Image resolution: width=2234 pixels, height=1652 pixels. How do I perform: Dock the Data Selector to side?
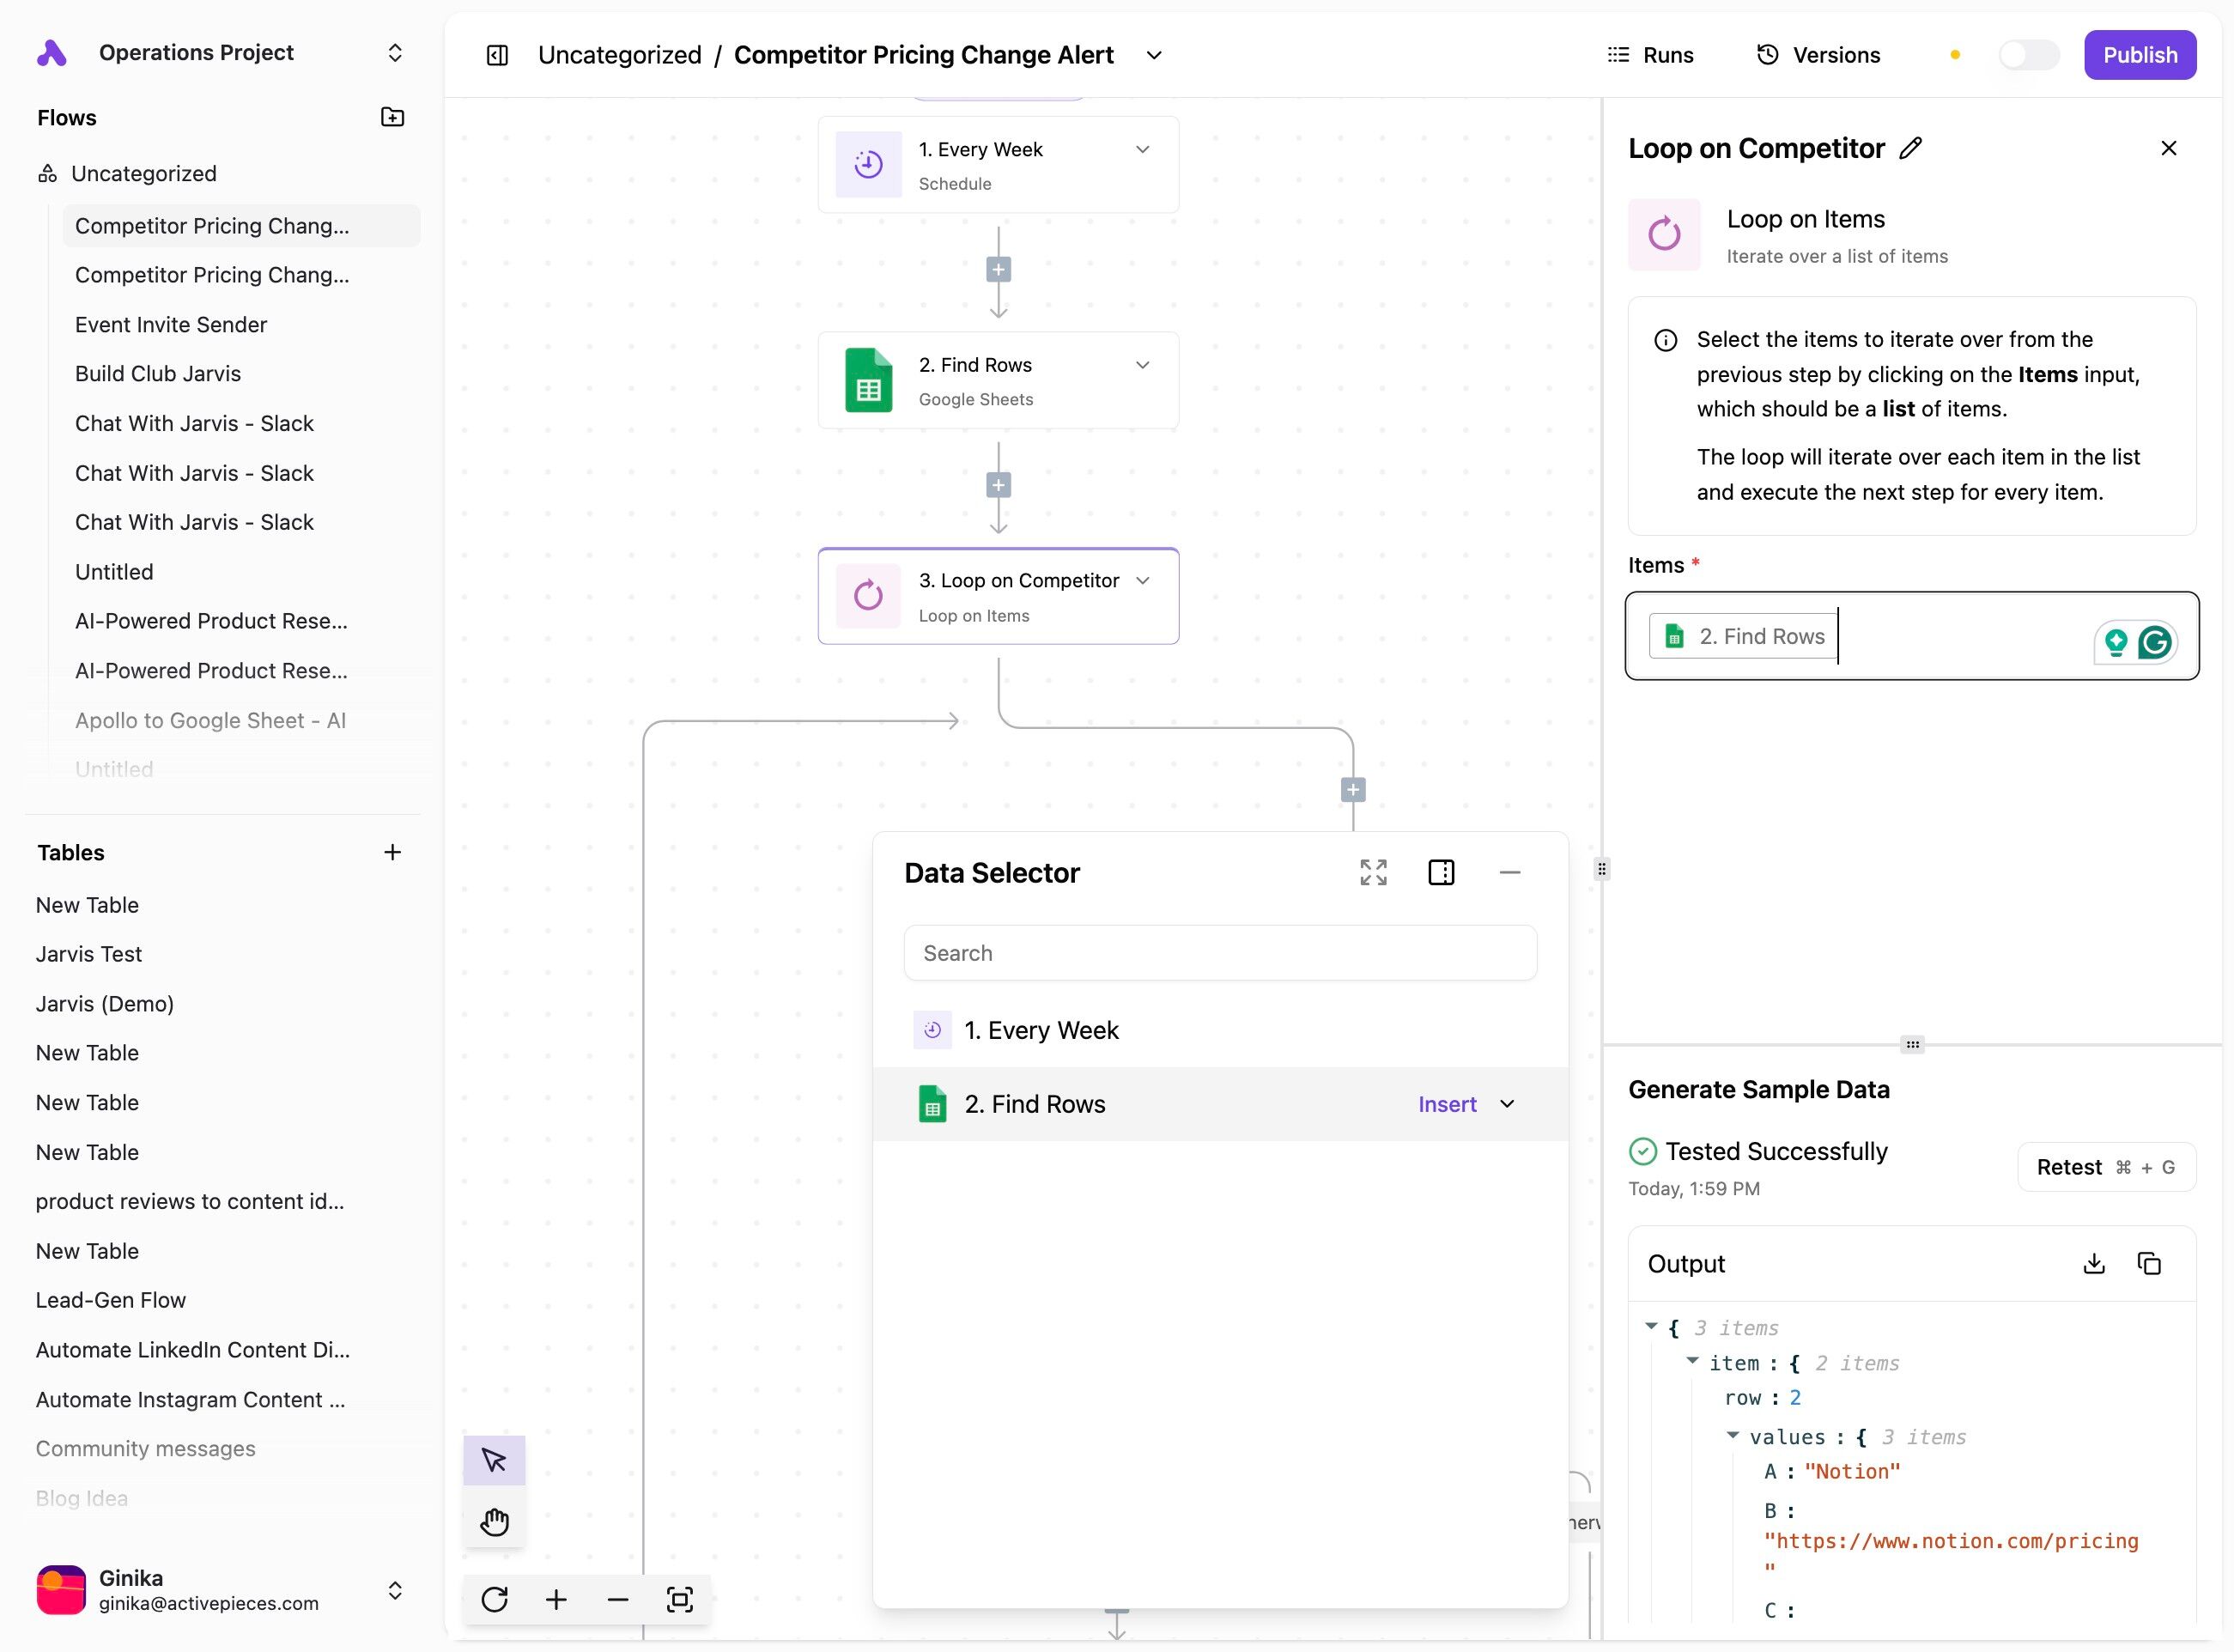point(1441,872)
